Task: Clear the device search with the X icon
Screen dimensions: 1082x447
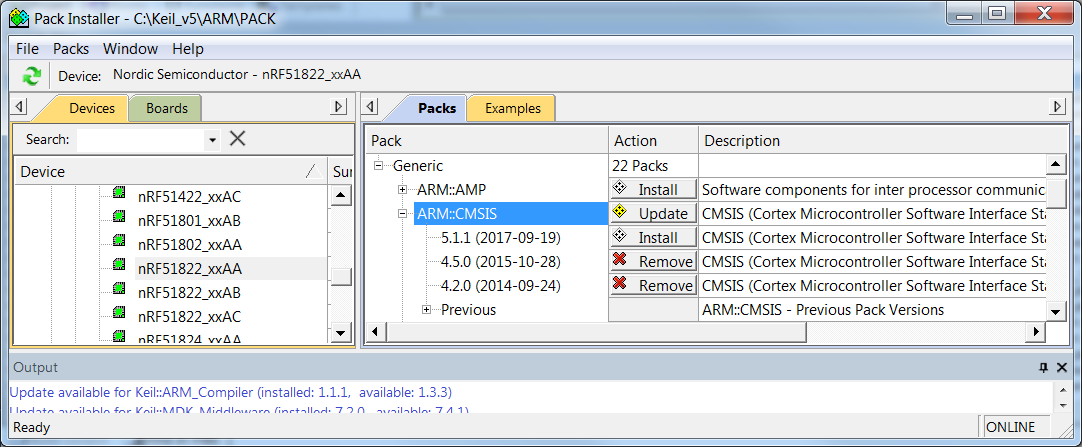Action: pos(237,139)
